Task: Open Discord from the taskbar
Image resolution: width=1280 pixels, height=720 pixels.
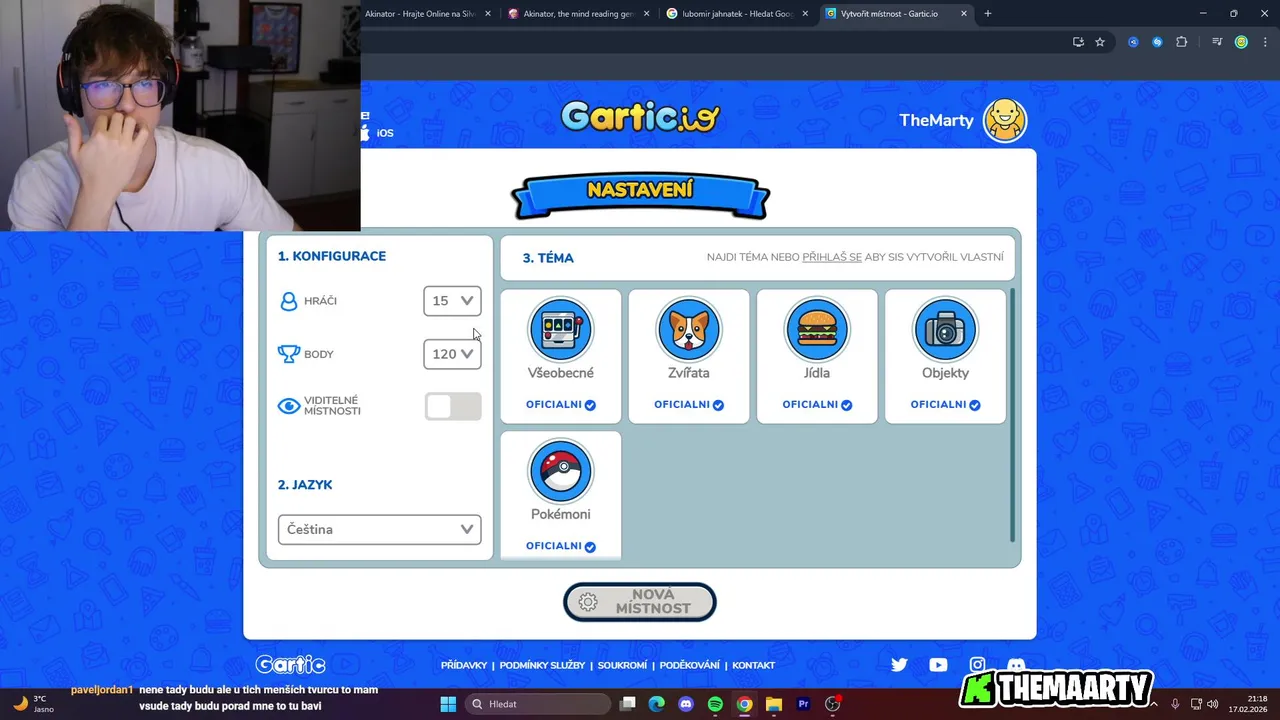Action: (686, 704)
